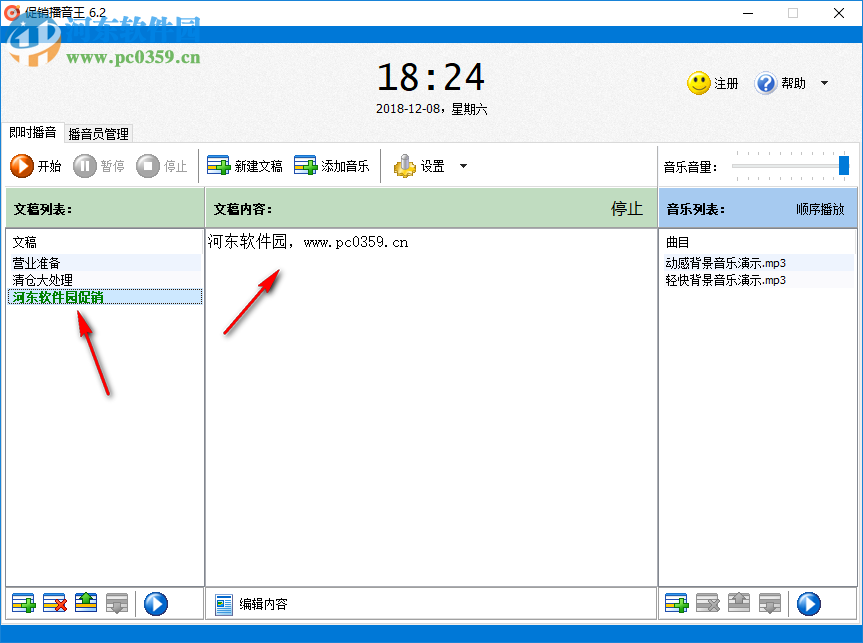Click the import script icon at panel bottom
The image size is (863, 643).
(86, 603)
